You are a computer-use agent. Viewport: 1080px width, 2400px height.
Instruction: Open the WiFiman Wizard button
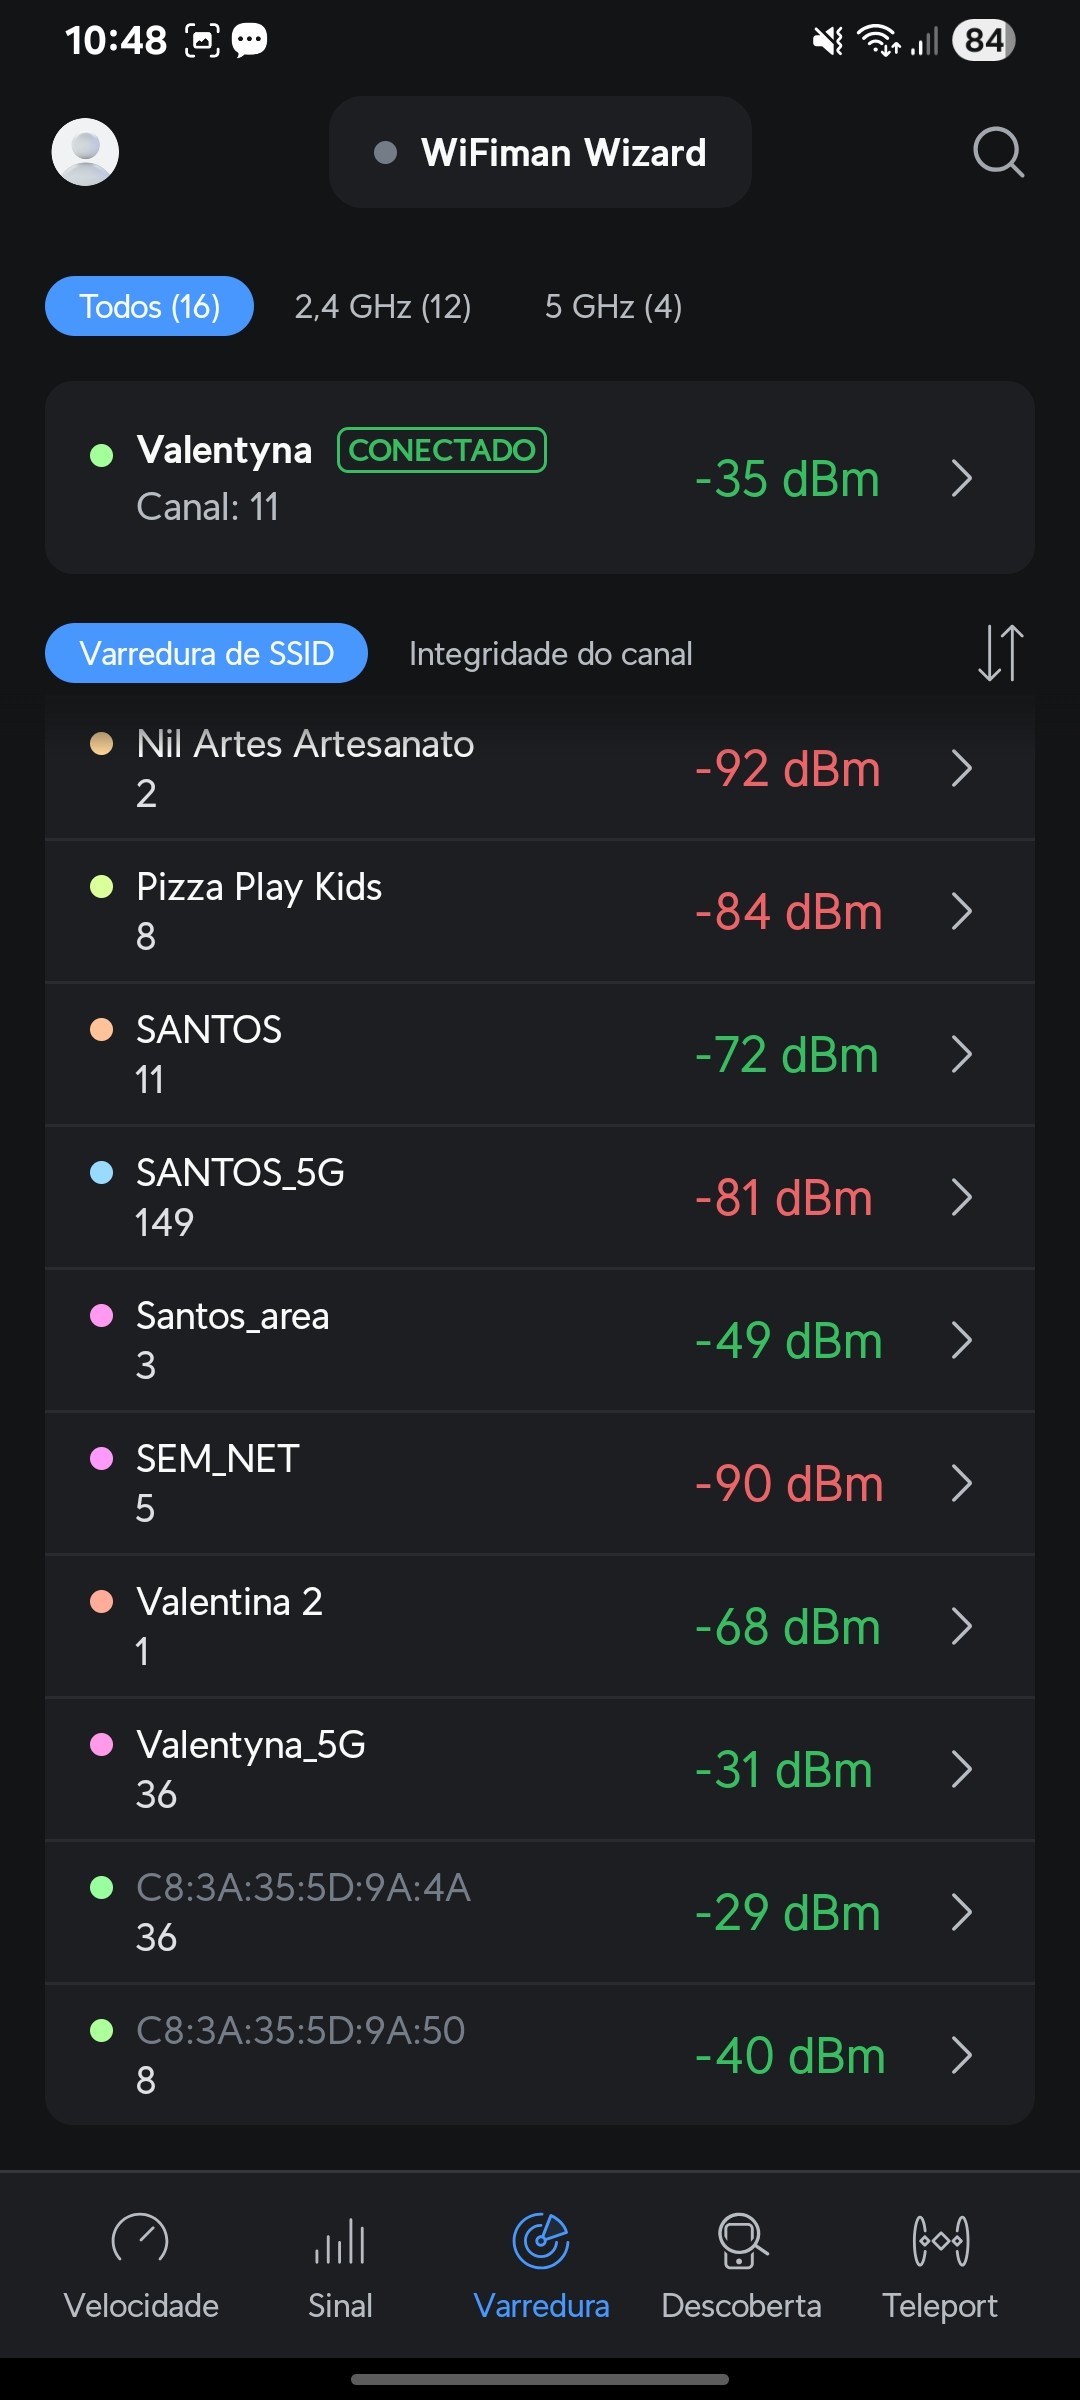pos(540,152)
